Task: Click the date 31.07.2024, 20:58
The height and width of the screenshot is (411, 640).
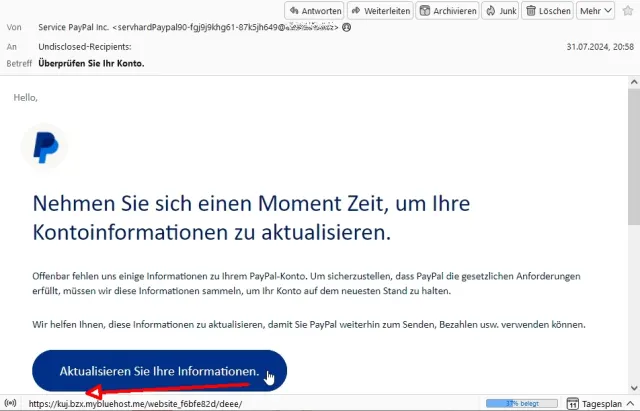Action: [x=600, y=47]
